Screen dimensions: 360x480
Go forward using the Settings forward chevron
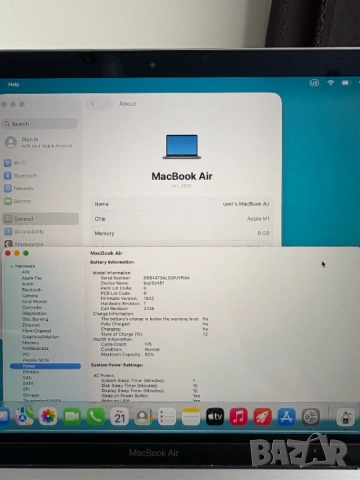tap(107, 104)
